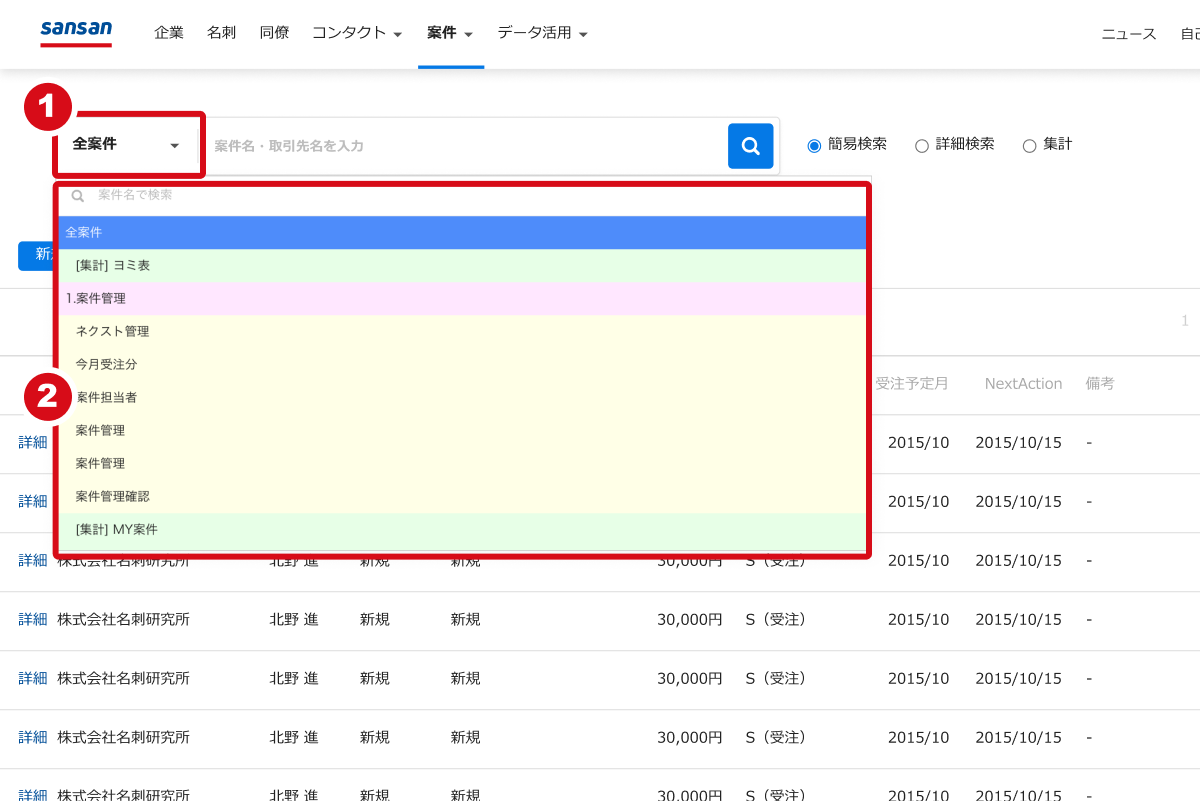Click 詳細 on the first deal row

coord(31,442)
